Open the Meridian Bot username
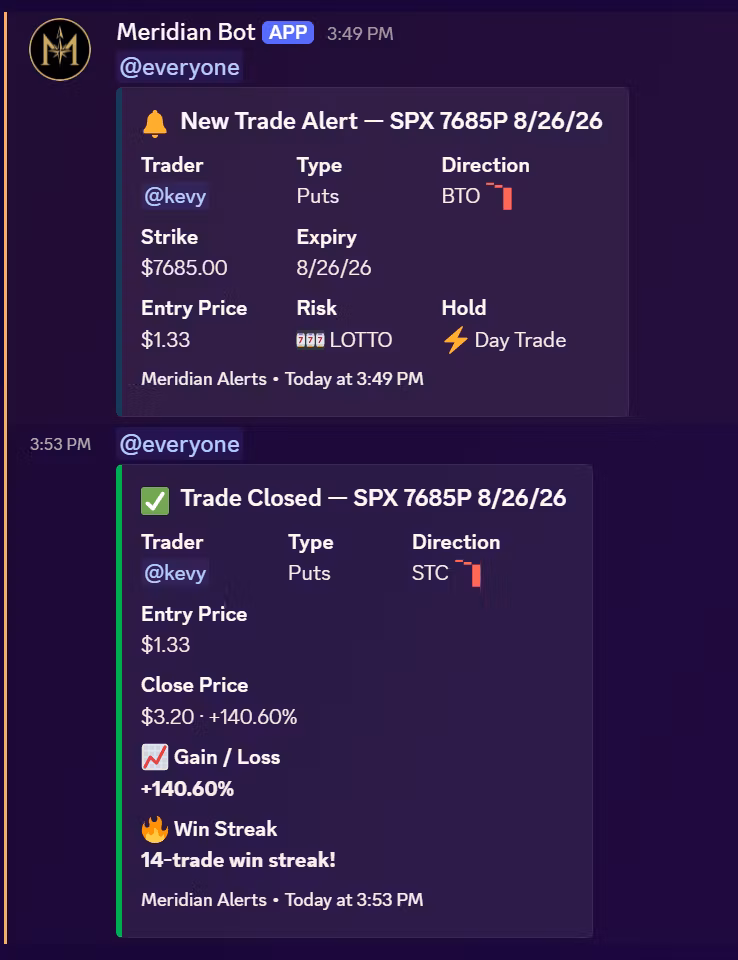 coord(186,32)
